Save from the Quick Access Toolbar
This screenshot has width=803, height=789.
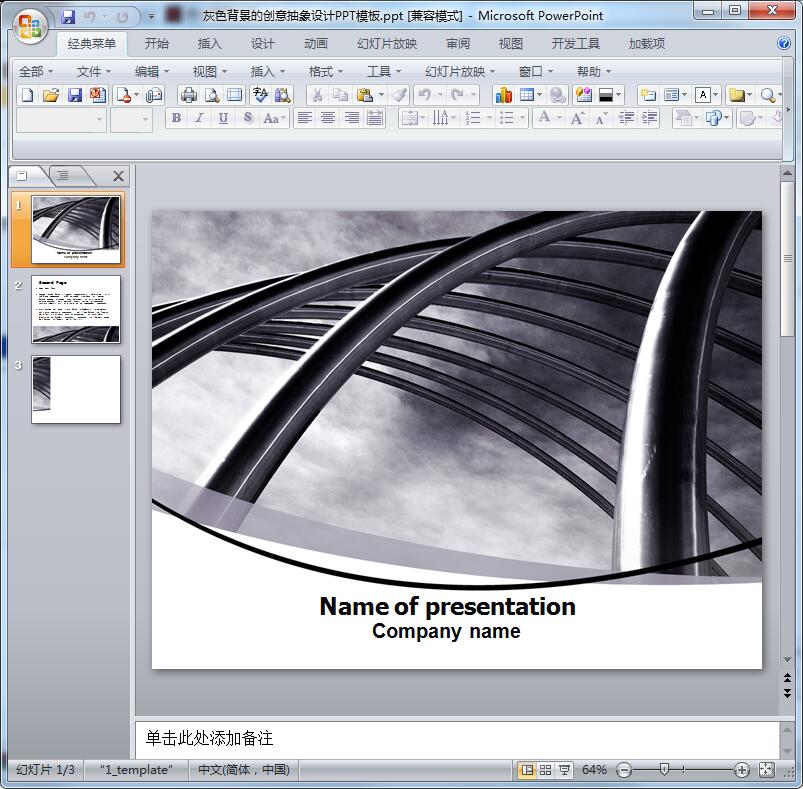[68, 17]
